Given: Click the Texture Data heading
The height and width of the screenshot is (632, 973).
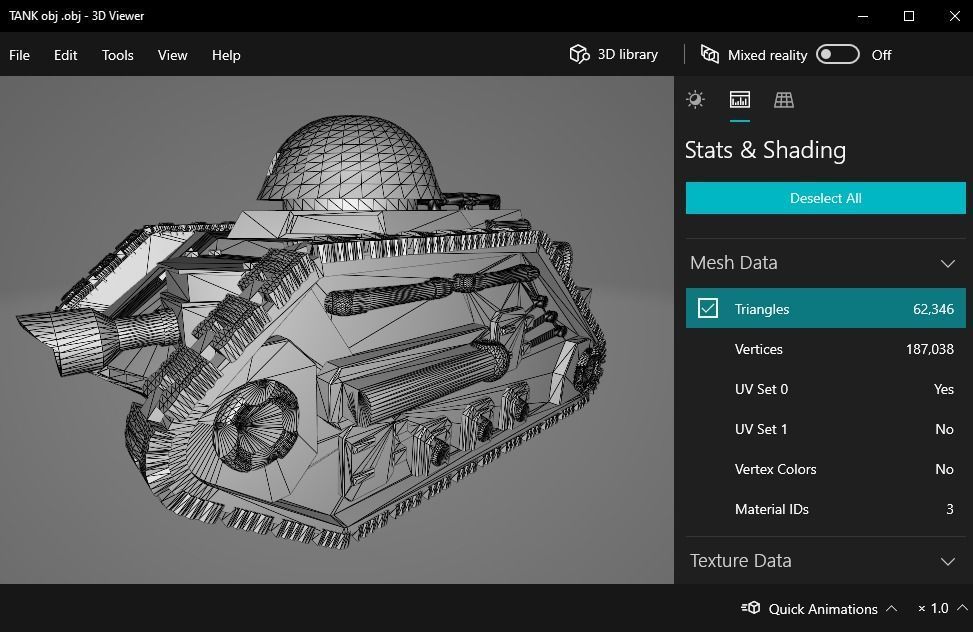Looking at the screenshot, I should pyautogui.click(x=740, y=561).
